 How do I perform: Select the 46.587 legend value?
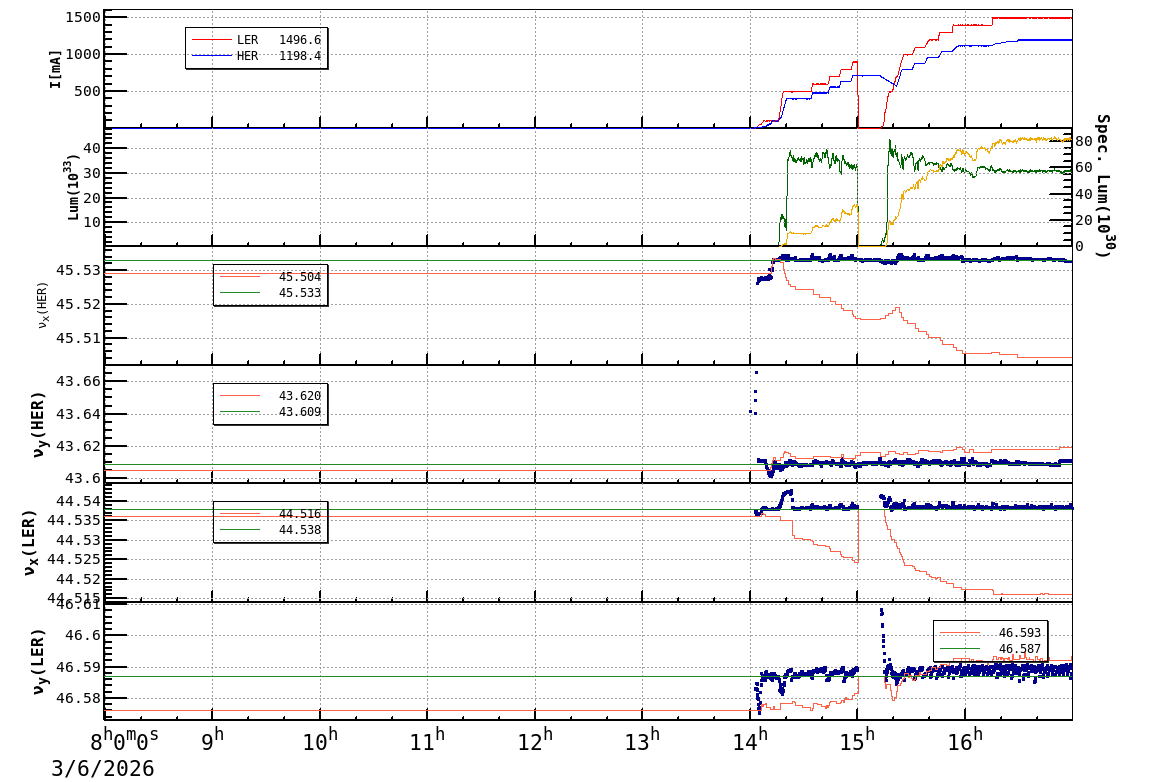coord(1020,649)
